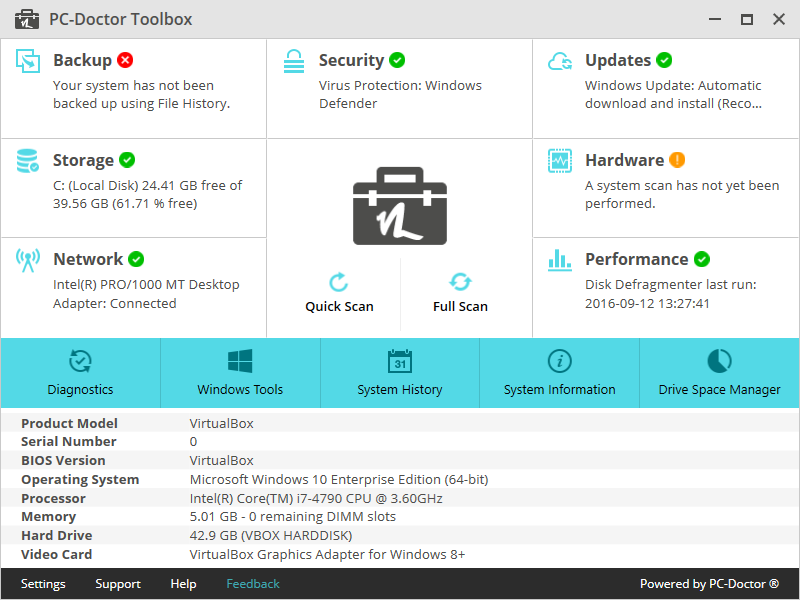The image size is (800, 600).
Task: Click the Windows Tools logo icon
Action: 240,361
